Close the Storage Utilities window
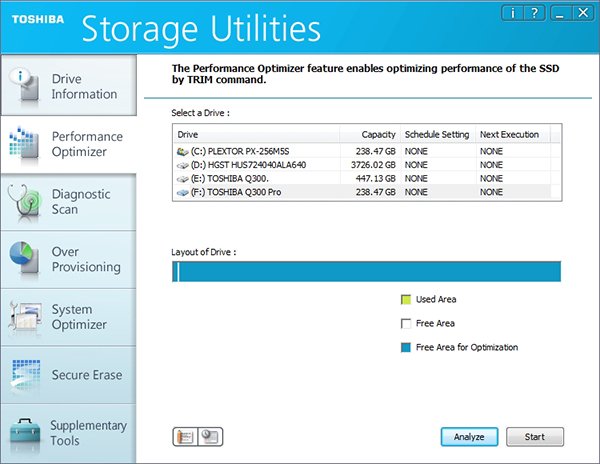 [x=583, y=13]
